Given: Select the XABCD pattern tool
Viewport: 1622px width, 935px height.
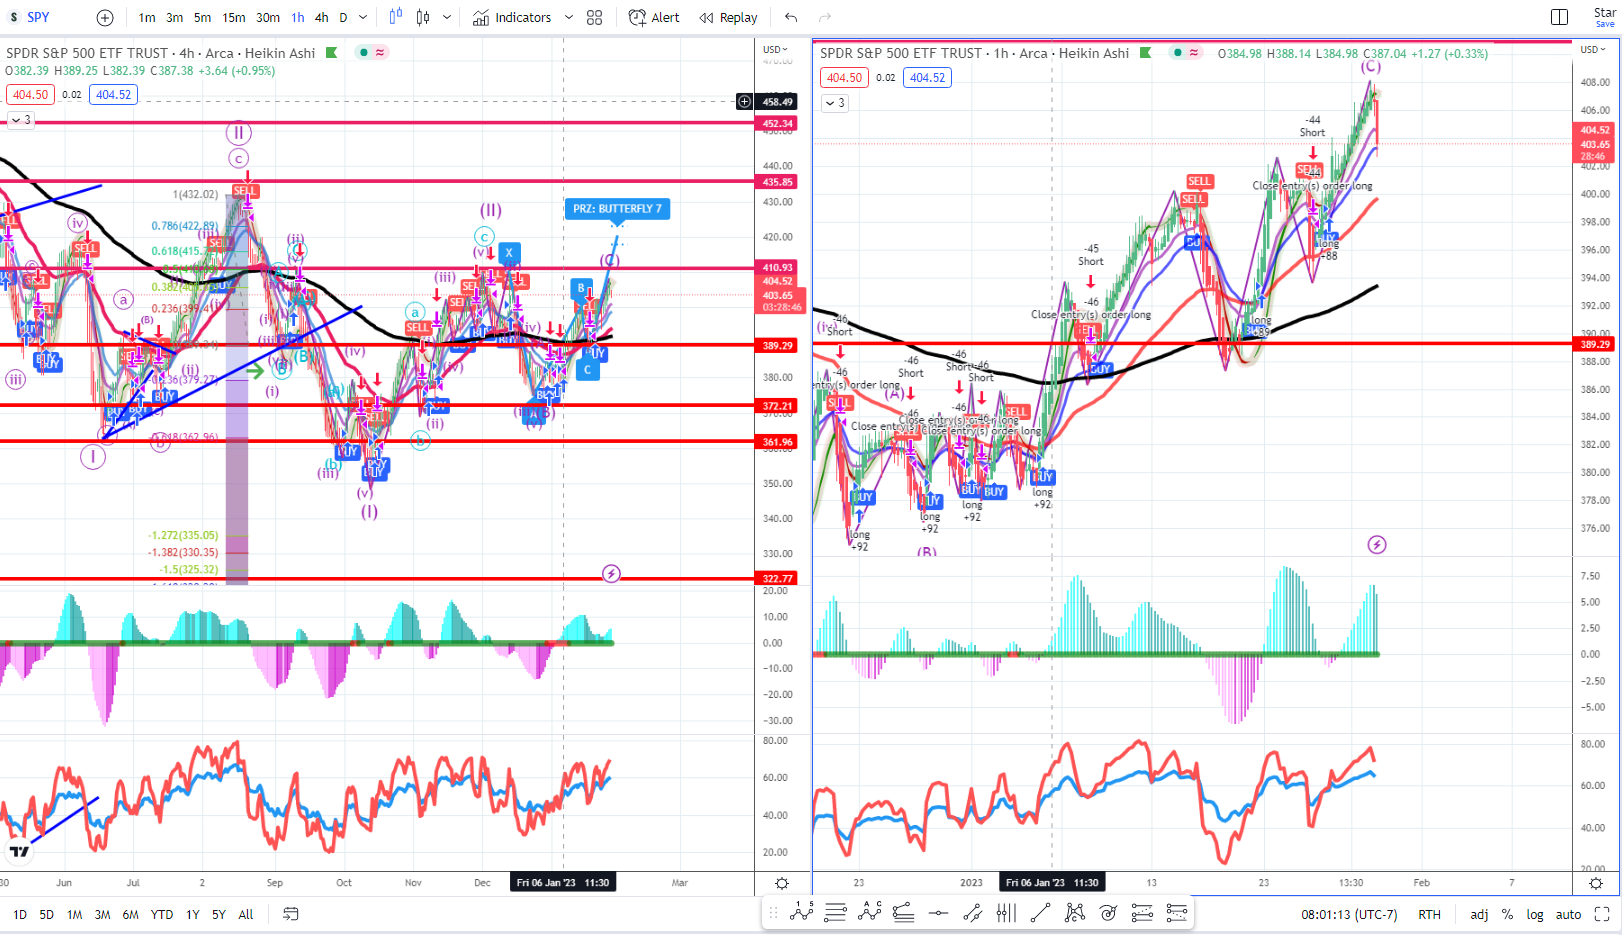Looking at the screenshot, I should click(1075, 912).
